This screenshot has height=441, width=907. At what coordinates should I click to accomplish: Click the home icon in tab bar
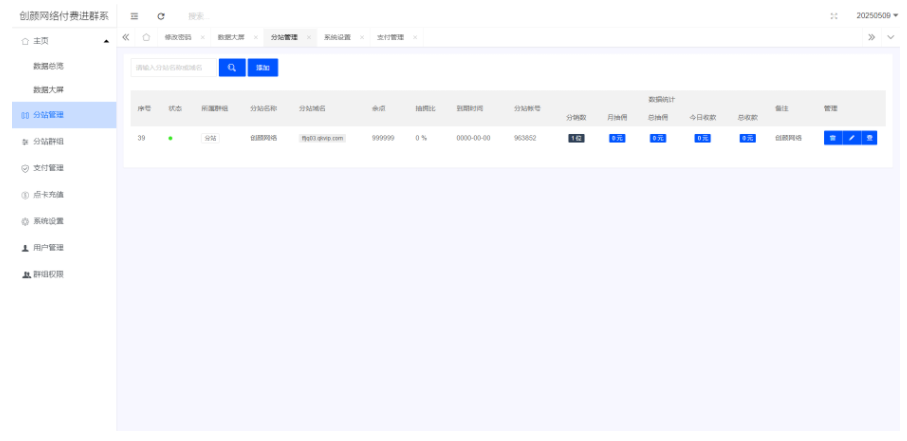(x=146, y=37)
